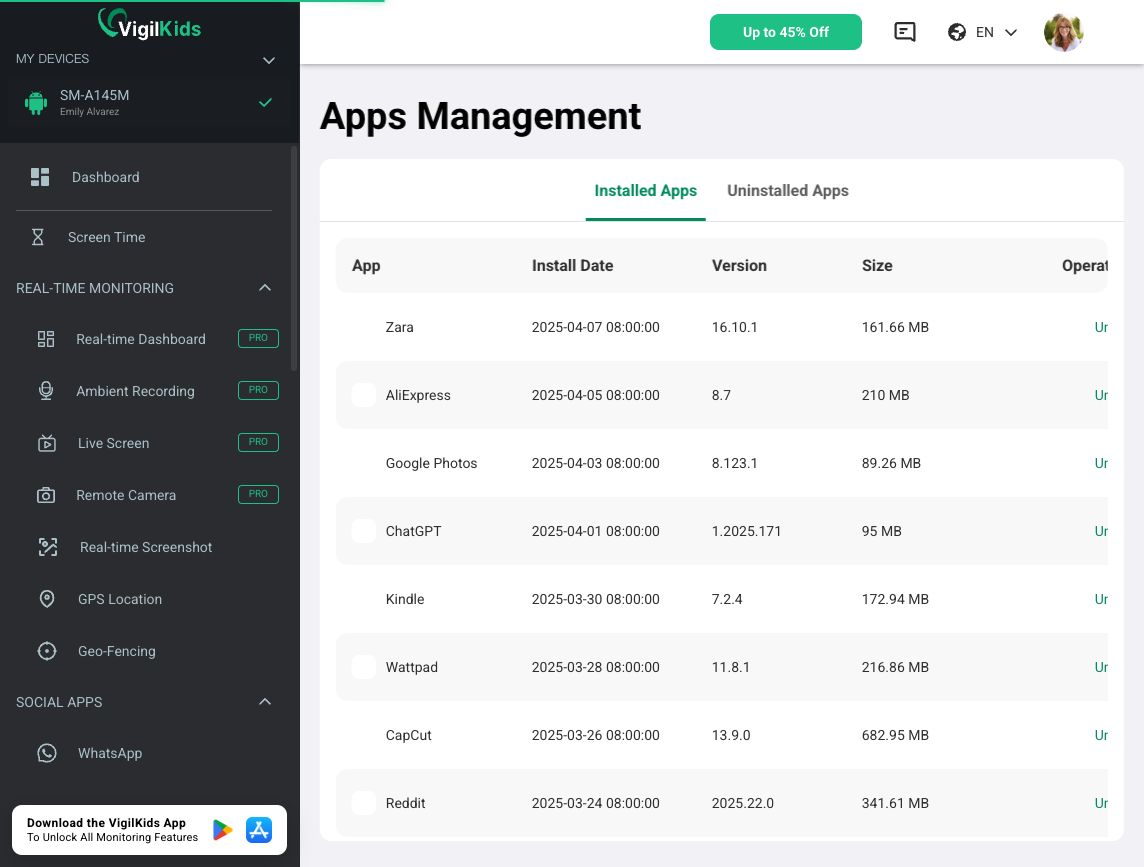Click the Install Date column header

click(x=572, y=266)
